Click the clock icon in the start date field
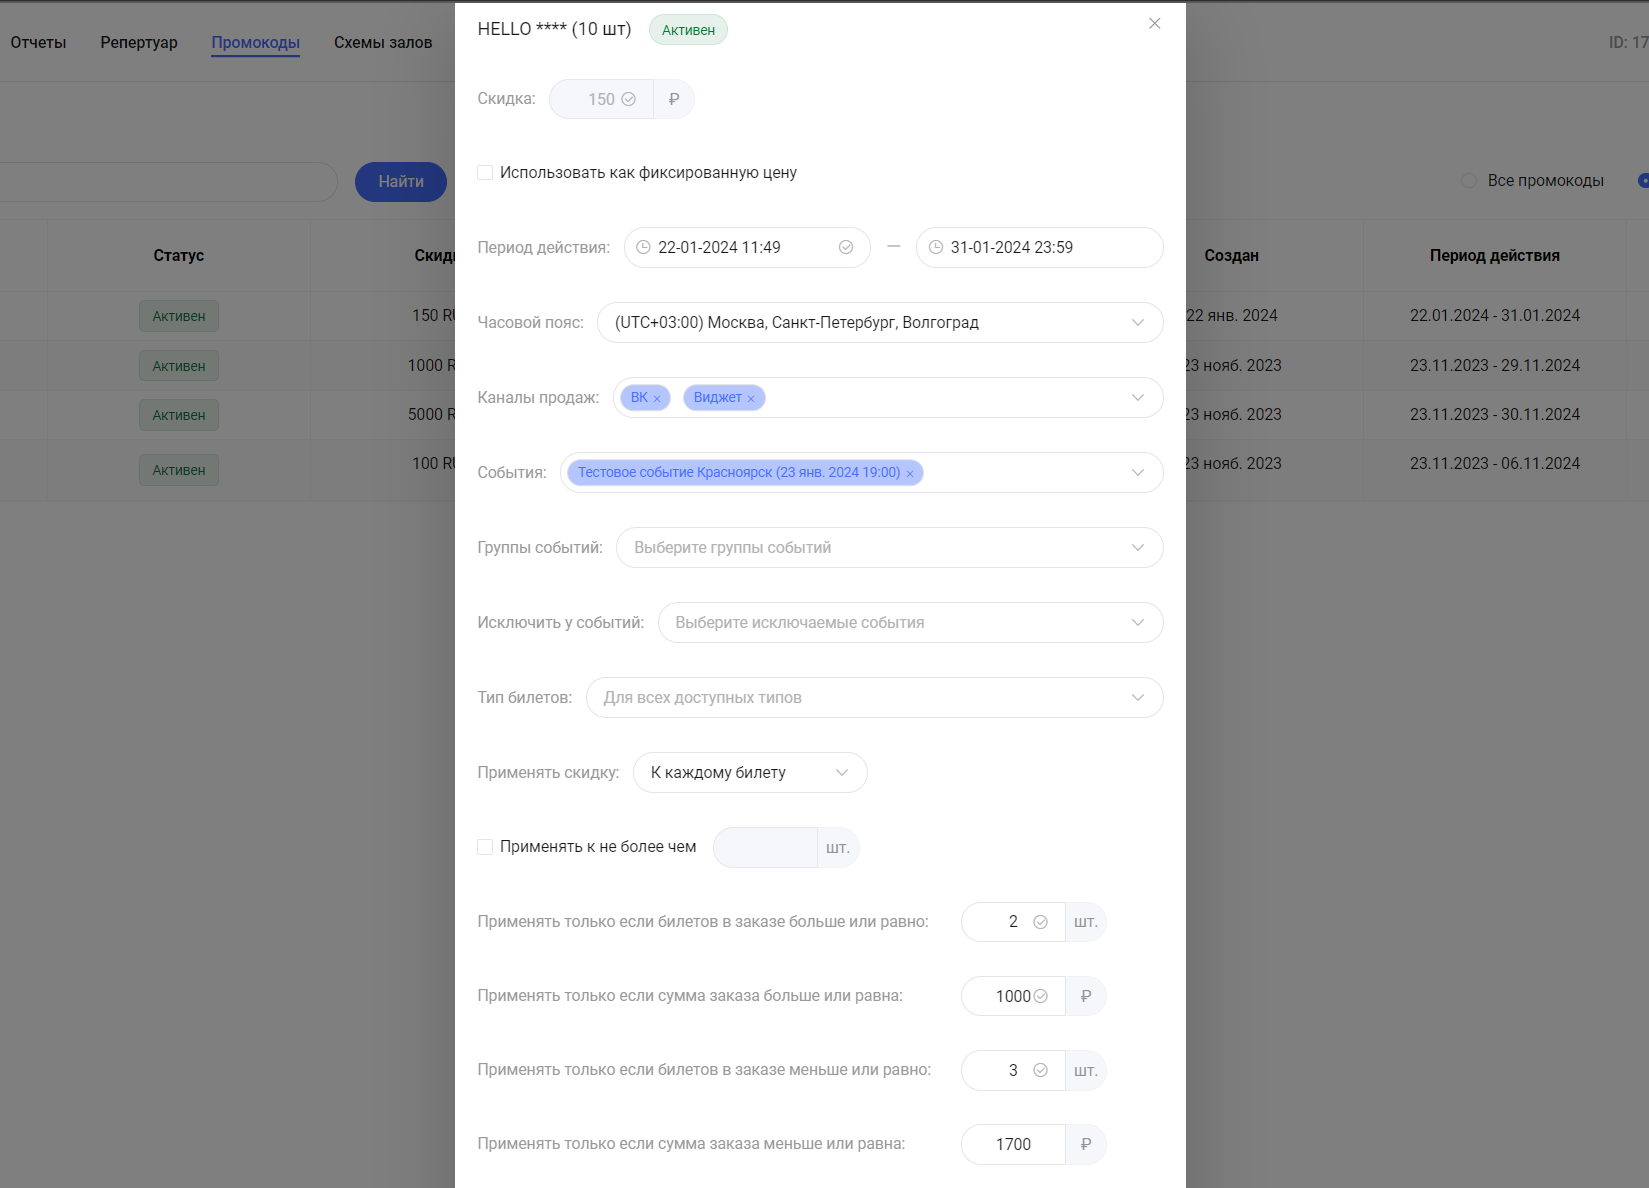 point(643,247)
